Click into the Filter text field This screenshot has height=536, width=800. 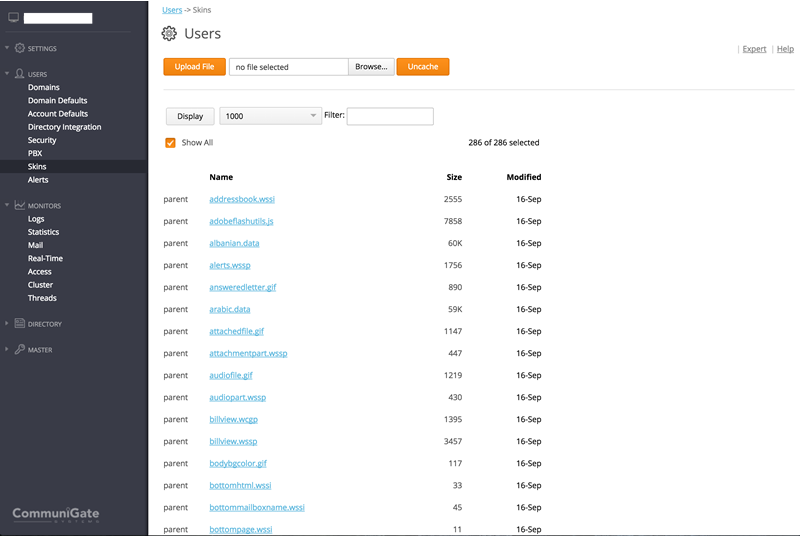(390, 116)
